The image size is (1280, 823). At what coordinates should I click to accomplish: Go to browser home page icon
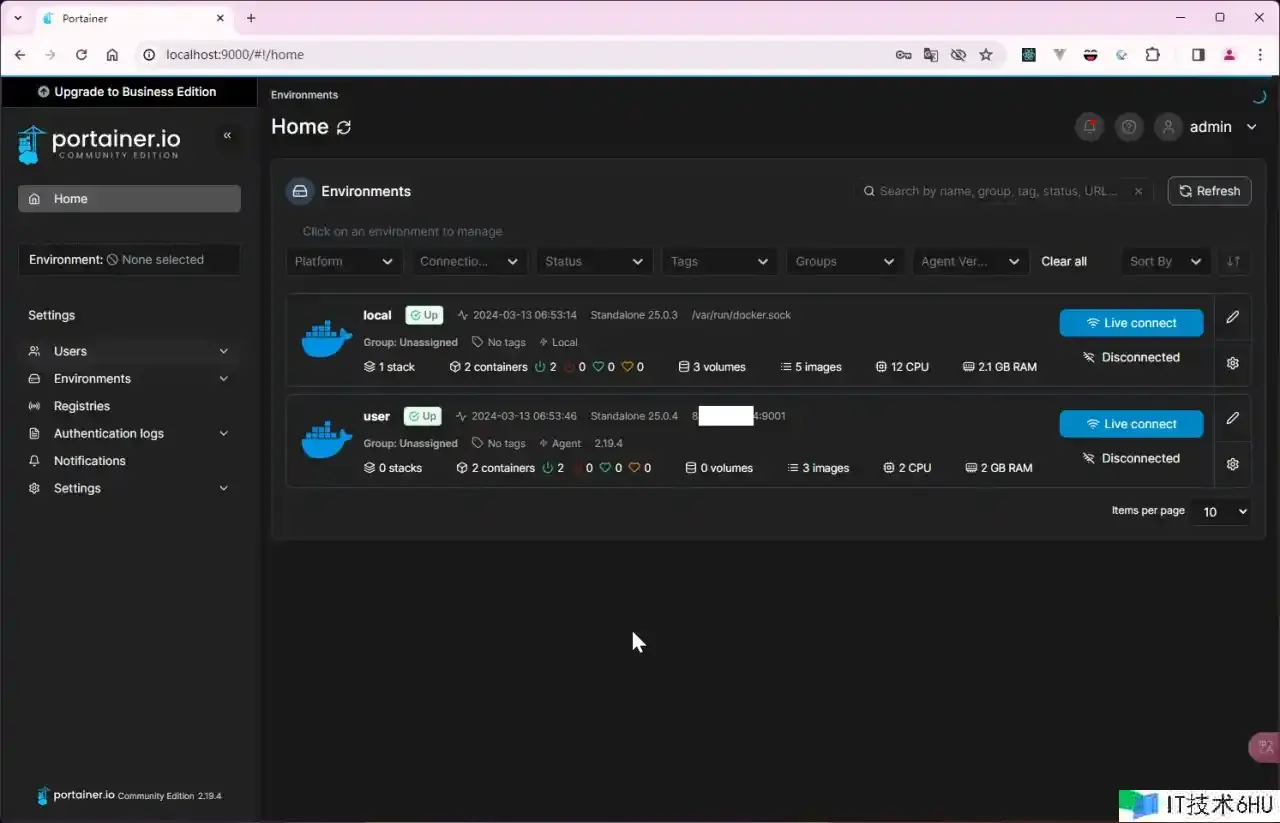[112, 55]
